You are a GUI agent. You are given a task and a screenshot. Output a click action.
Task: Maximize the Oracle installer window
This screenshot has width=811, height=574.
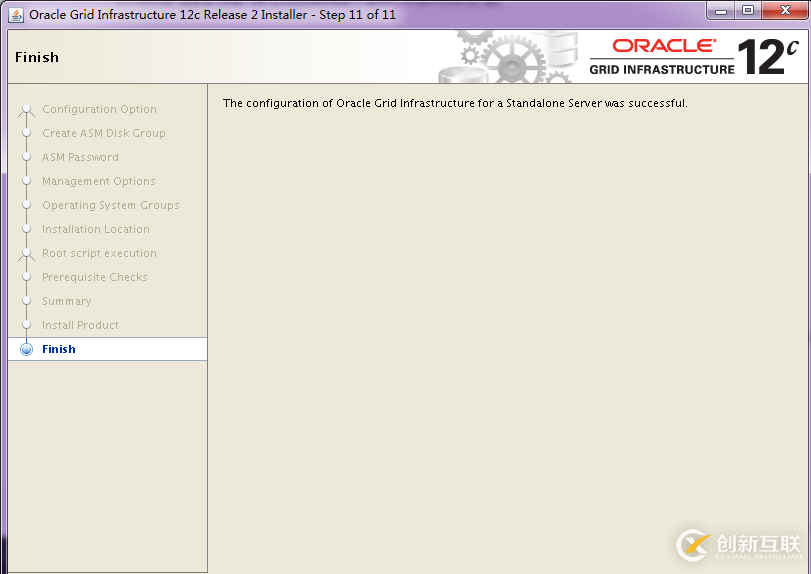(x=748, y=11)
